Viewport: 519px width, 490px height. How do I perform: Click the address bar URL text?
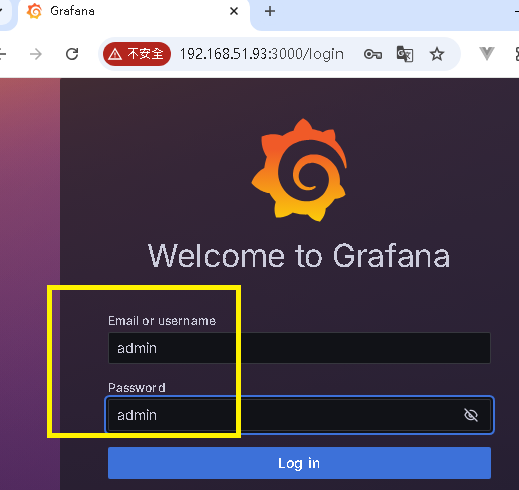point(262,54)
